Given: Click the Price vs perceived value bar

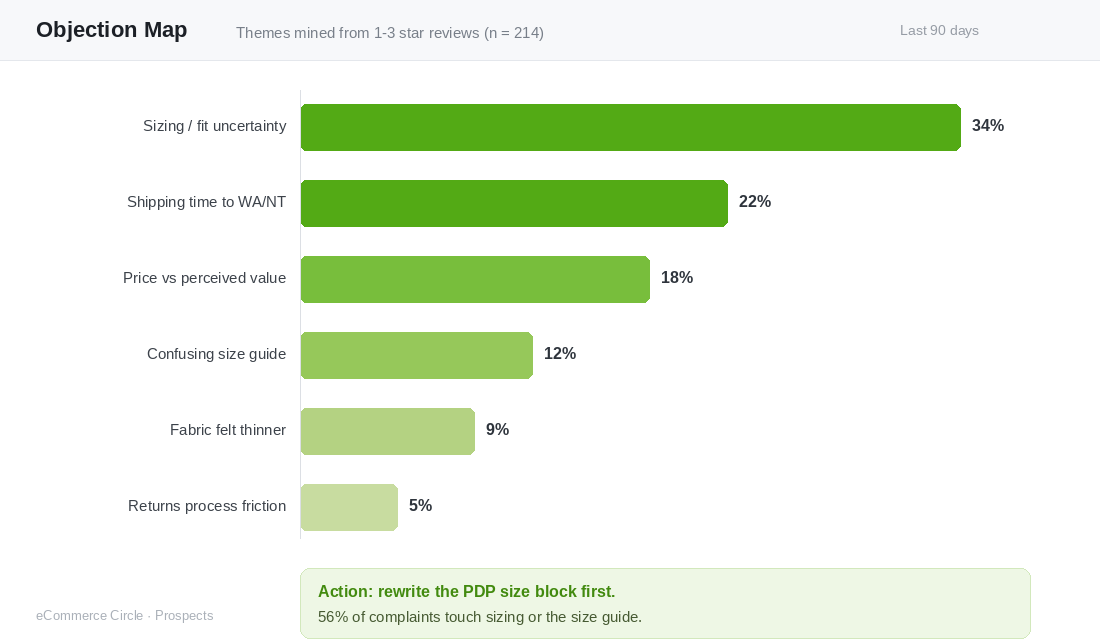Looking at the screenshot, I should (x=475, y=279).
